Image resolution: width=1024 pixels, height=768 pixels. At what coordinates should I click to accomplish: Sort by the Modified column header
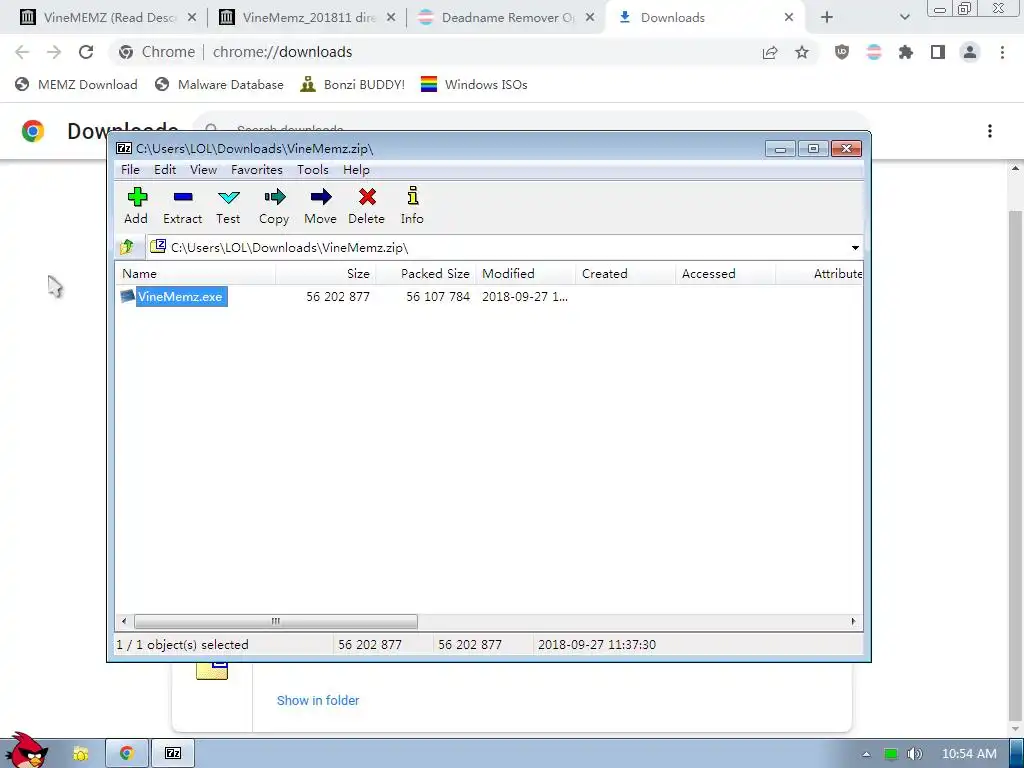tap(526, 274)
